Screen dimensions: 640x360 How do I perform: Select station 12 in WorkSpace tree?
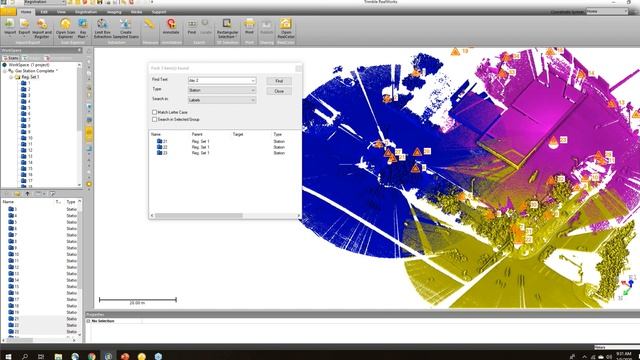point(27,150)
